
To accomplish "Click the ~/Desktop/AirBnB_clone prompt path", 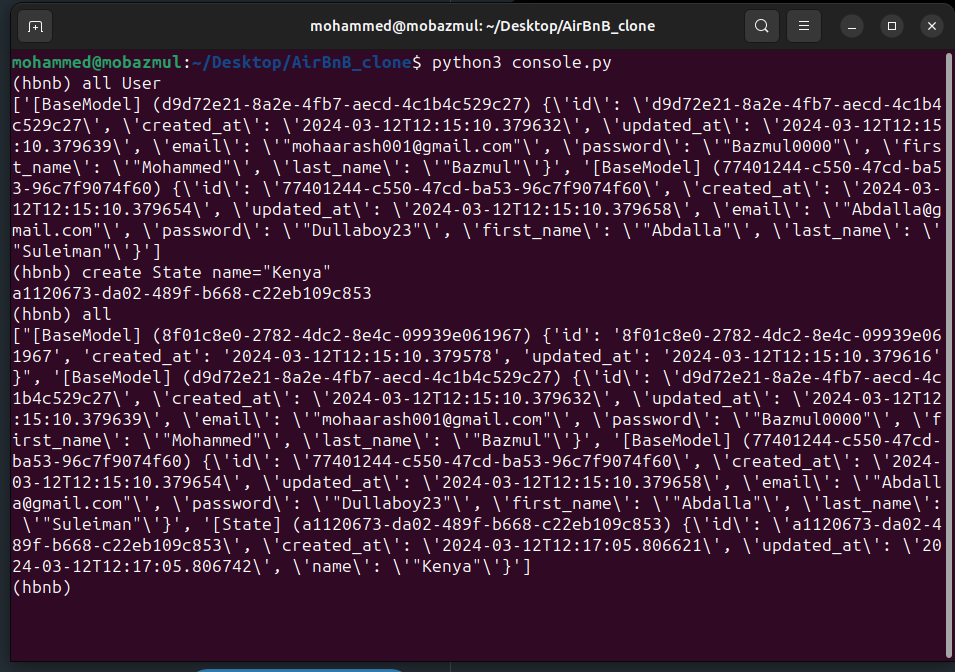I will click(x=301, y=62).
